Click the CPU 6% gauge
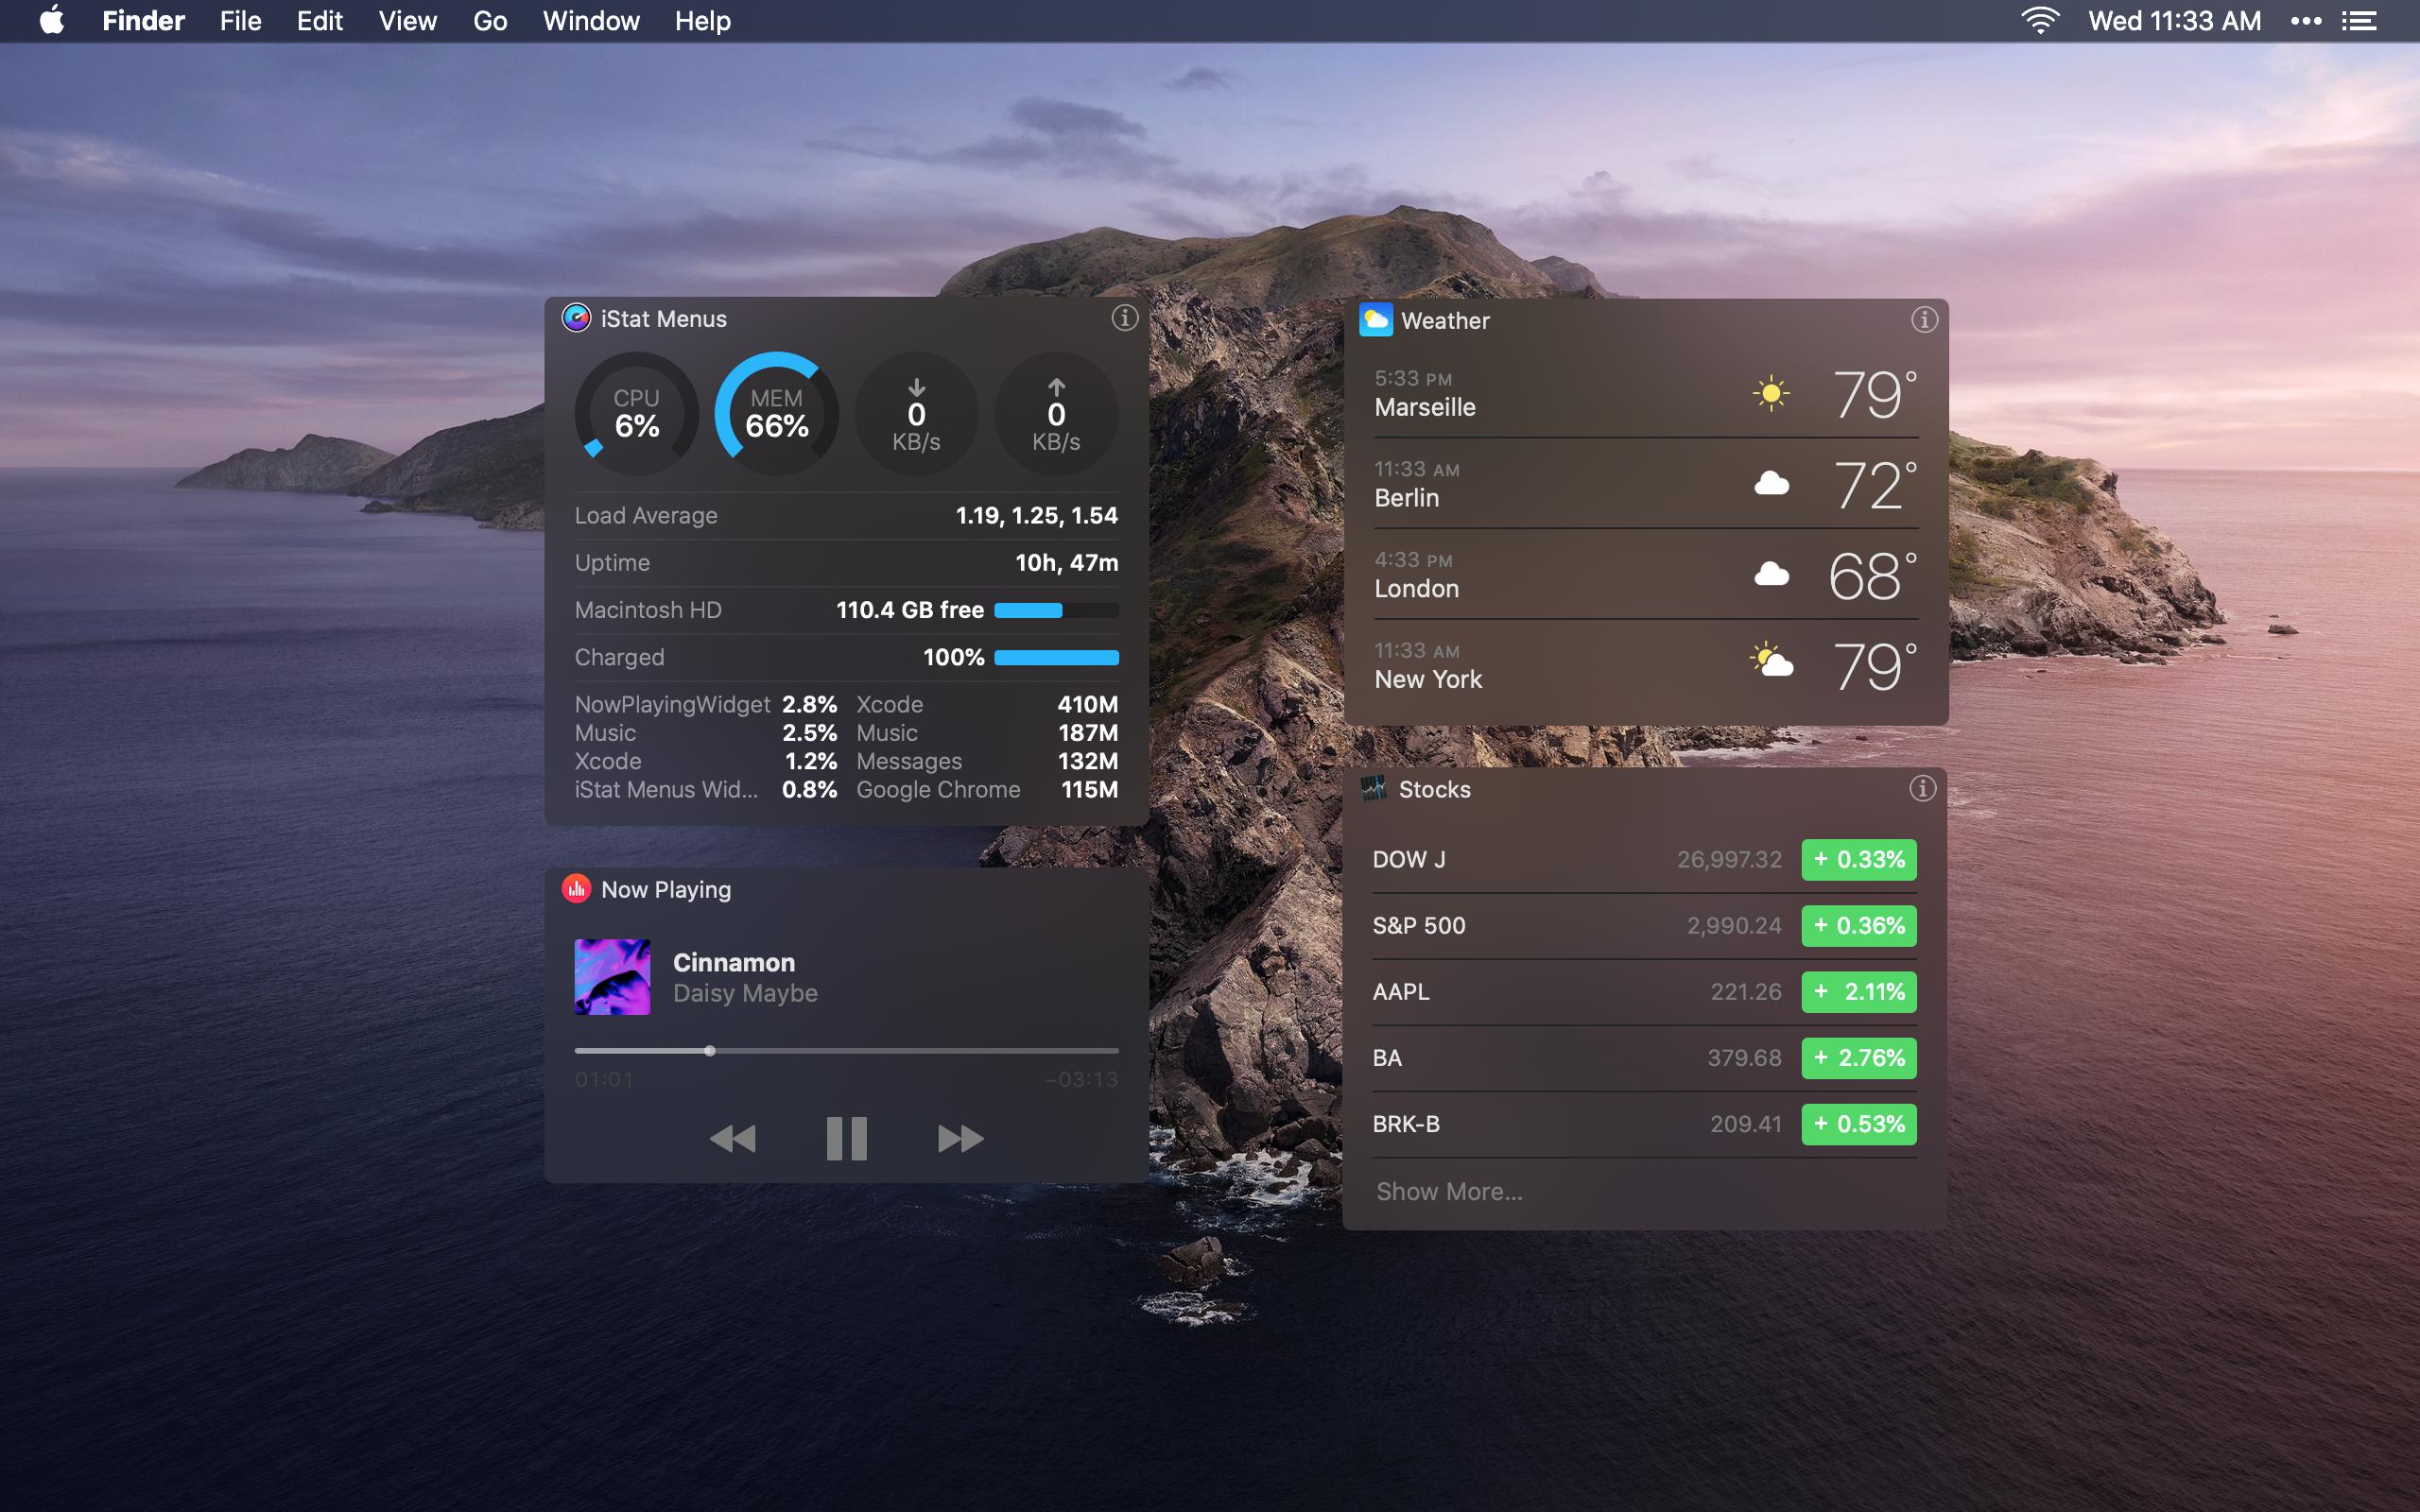 [x=636, y=413]
